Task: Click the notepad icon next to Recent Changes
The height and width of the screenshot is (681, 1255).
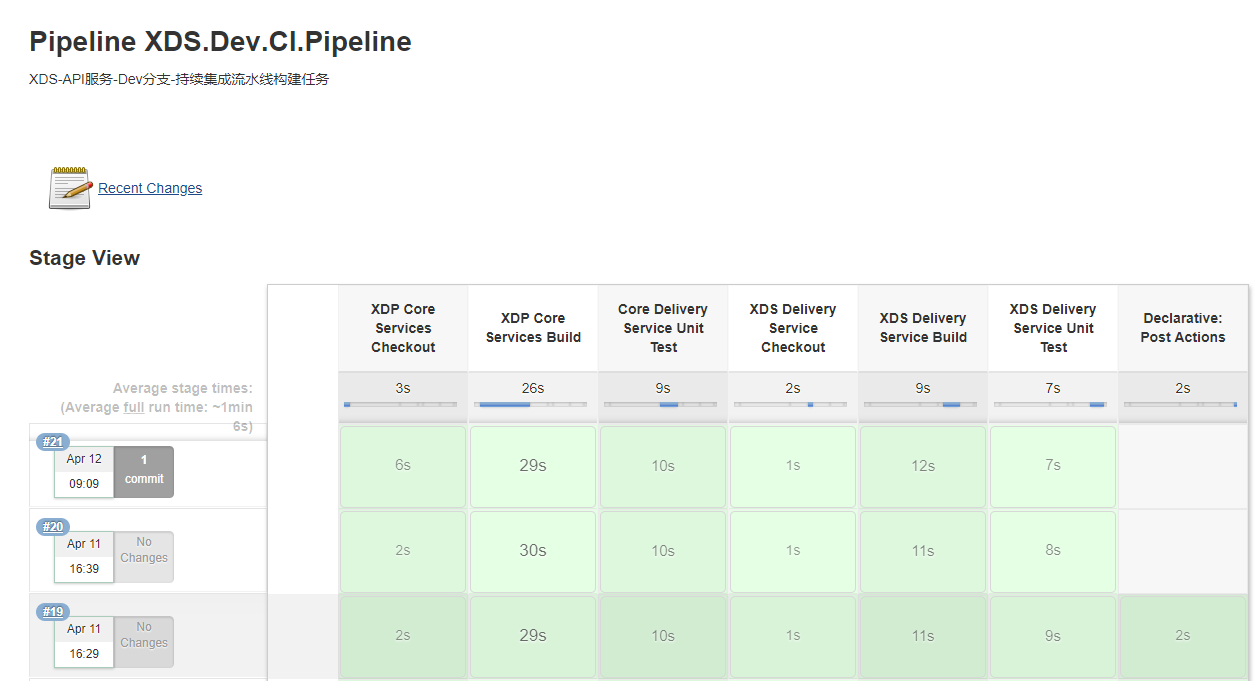Action: pos(68,187)
